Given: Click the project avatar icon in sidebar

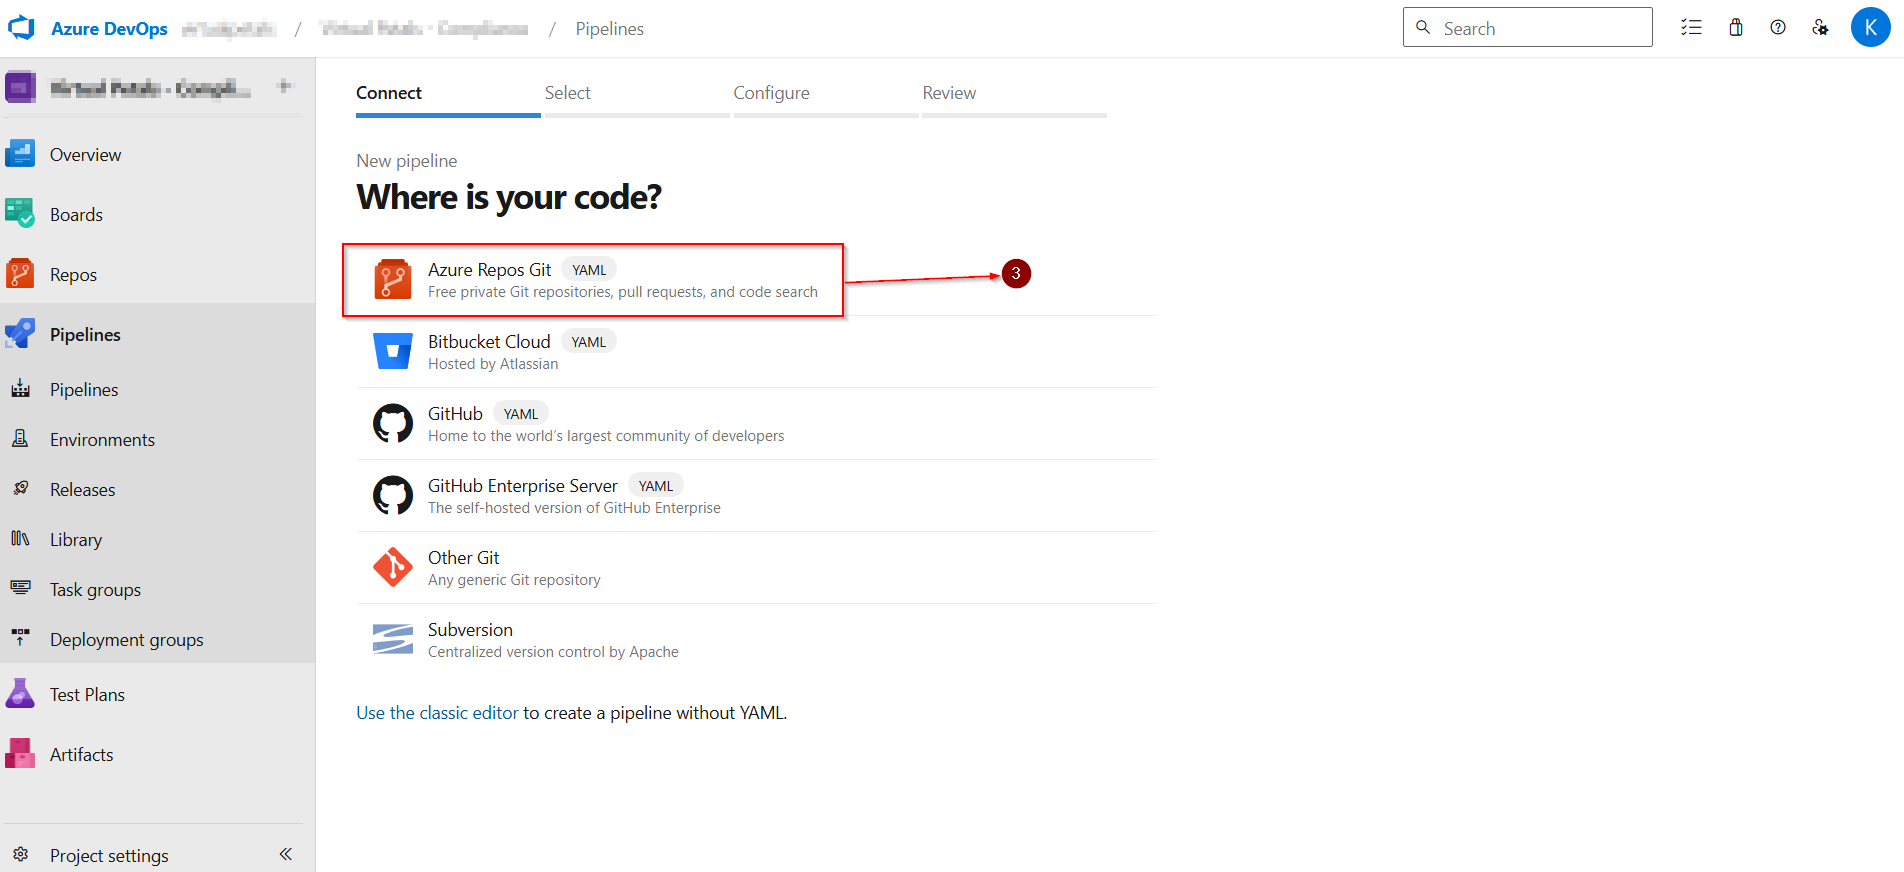Looking at the screenshot, I should coord(21,87).
